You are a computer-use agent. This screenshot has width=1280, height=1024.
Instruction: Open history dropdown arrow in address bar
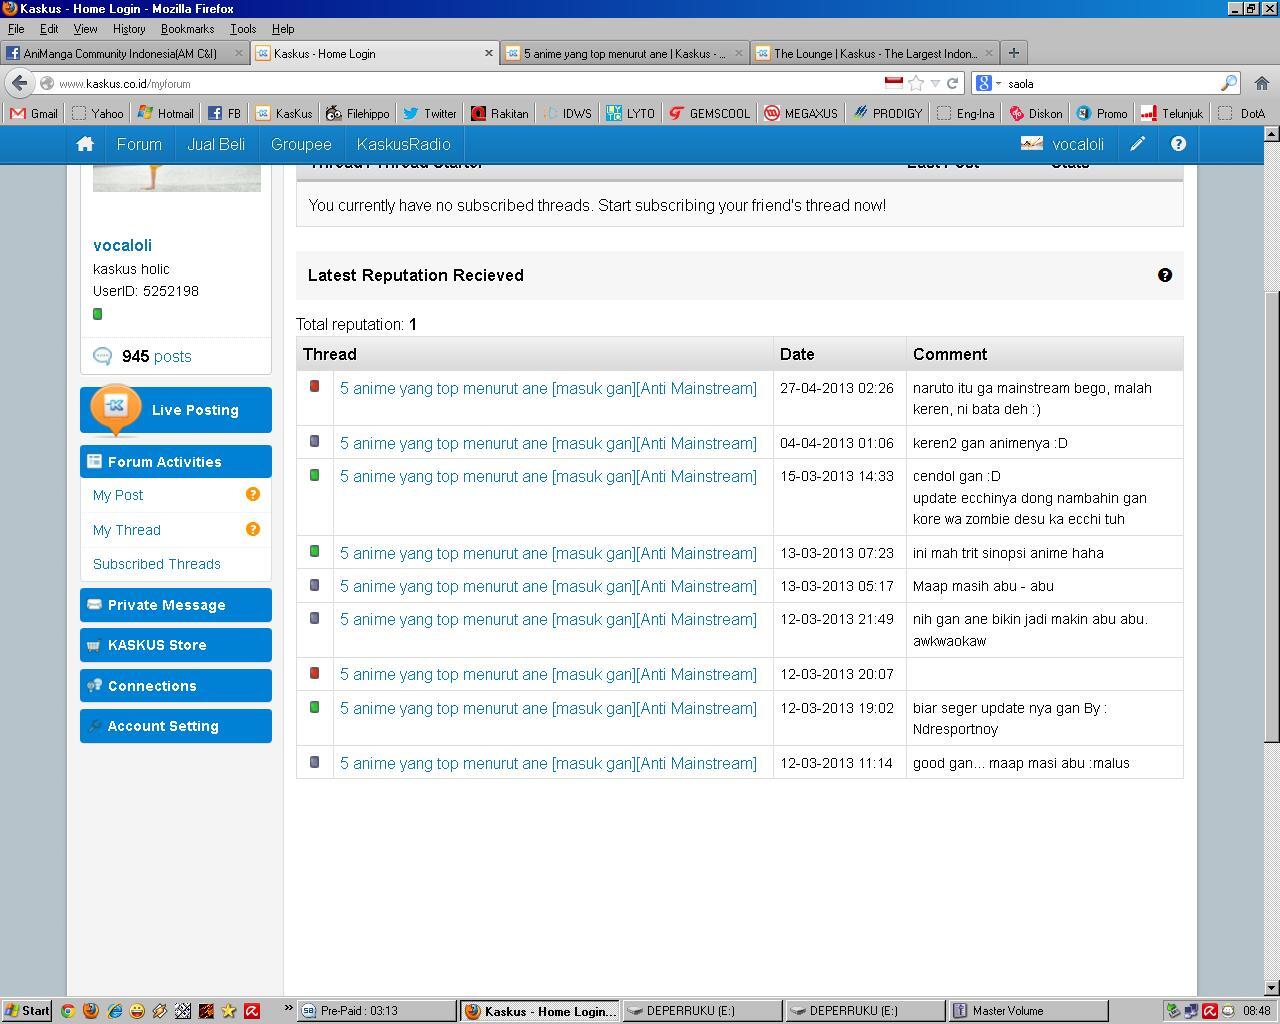(935, 83)
